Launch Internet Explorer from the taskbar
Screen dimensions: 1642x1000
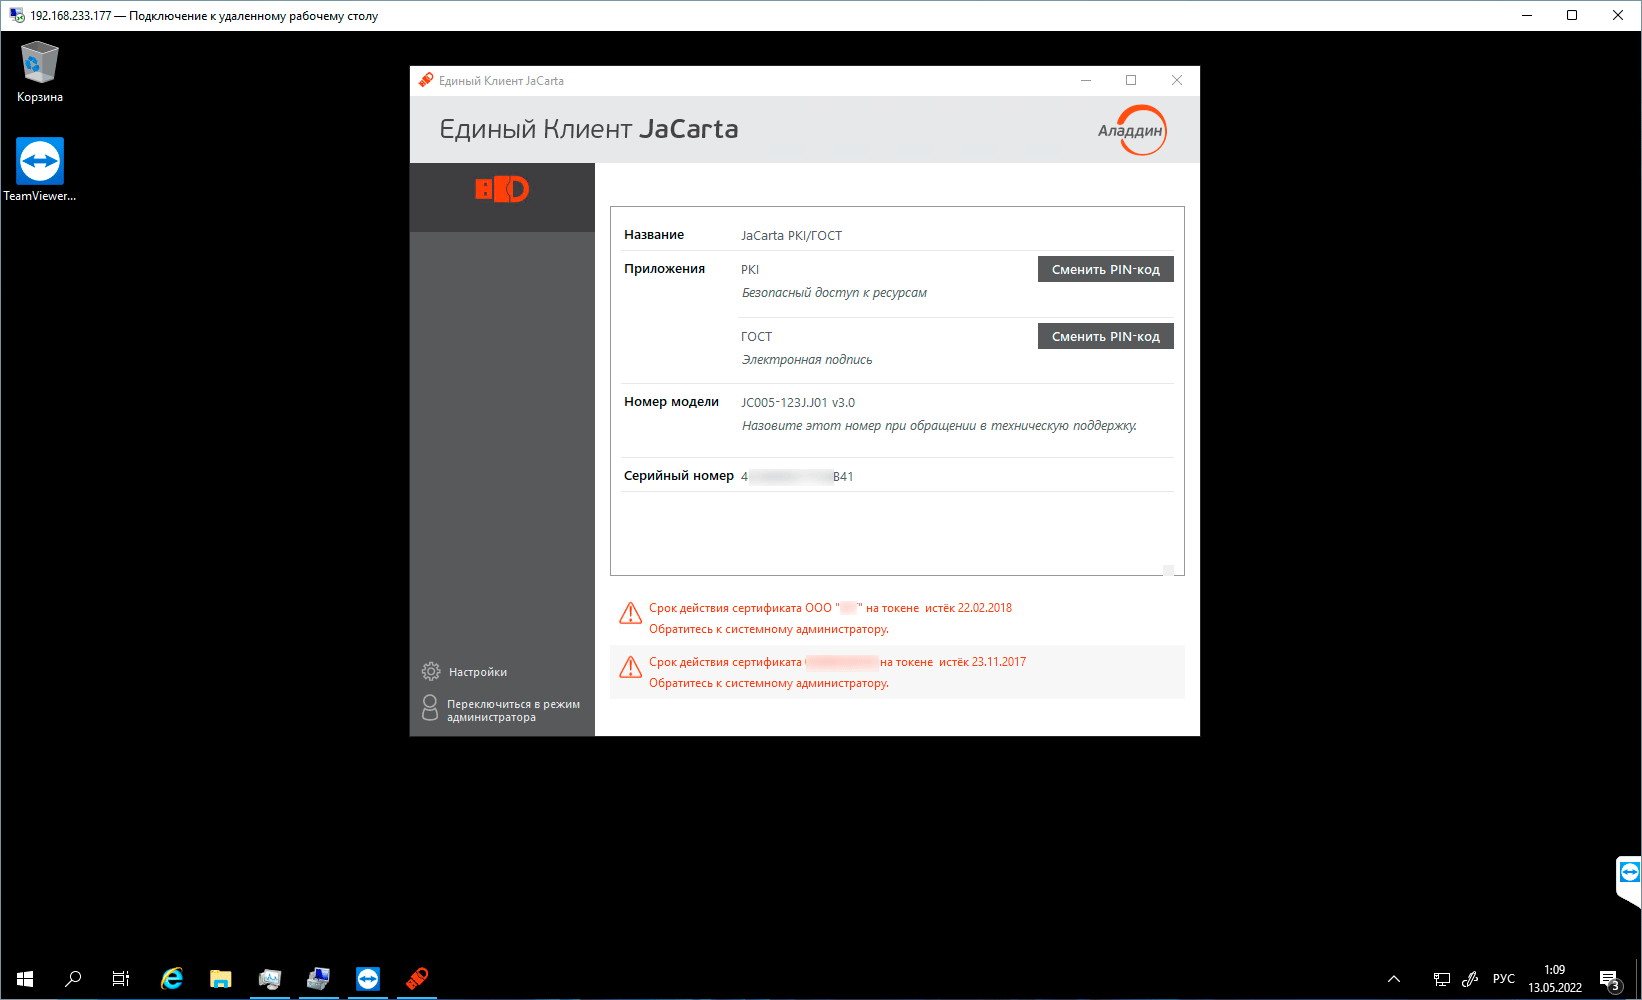click(x=172, y=979)
